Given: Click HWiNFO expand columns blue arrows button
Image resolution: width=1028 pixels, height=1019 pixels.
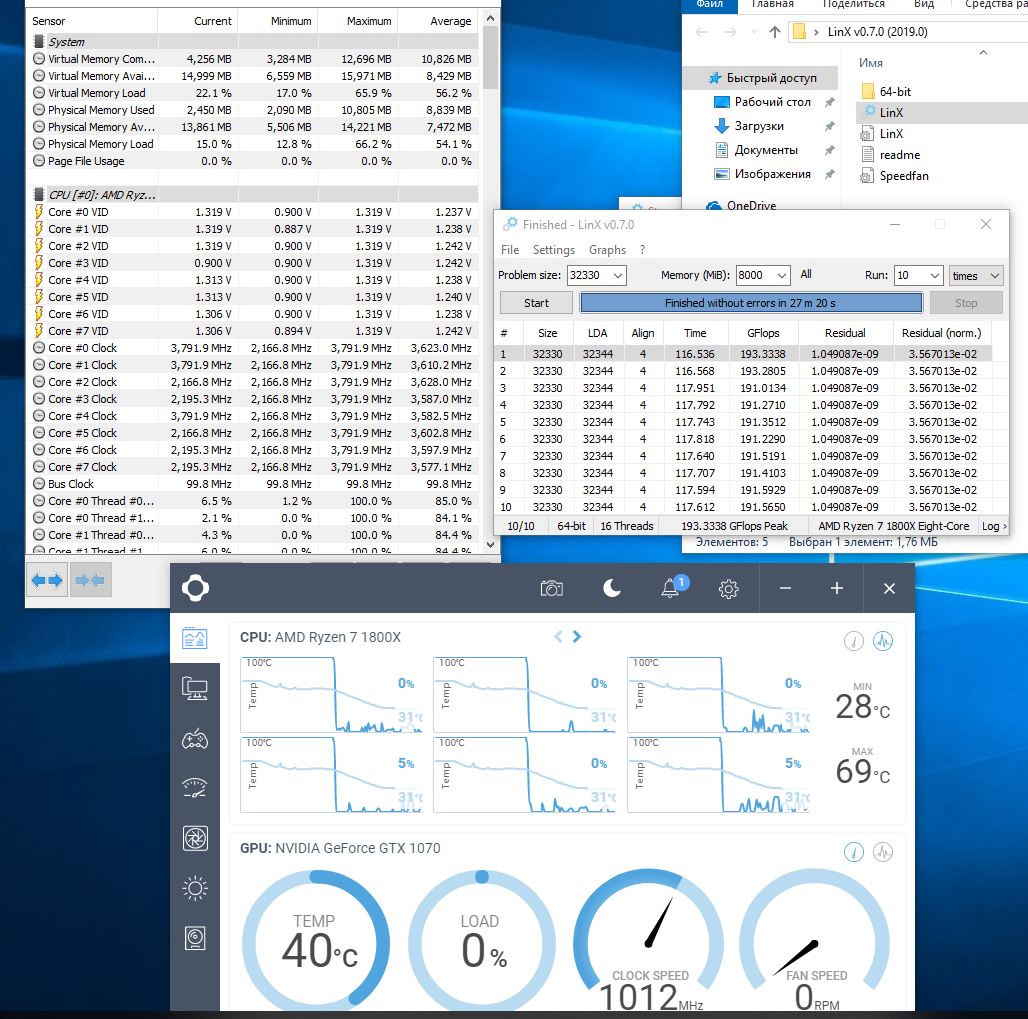Looking at the screenshot, I should 47,580.
